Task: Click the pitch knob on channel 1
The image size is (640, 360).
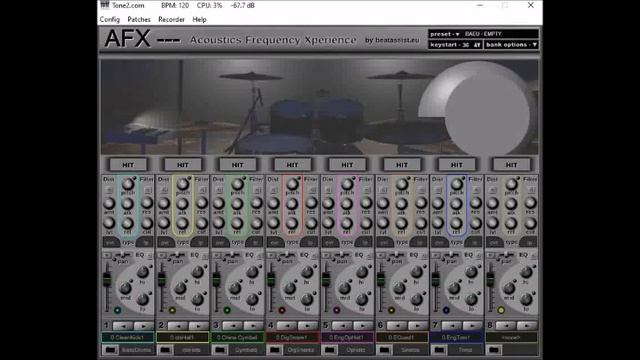Action: (x=128, y=184)
